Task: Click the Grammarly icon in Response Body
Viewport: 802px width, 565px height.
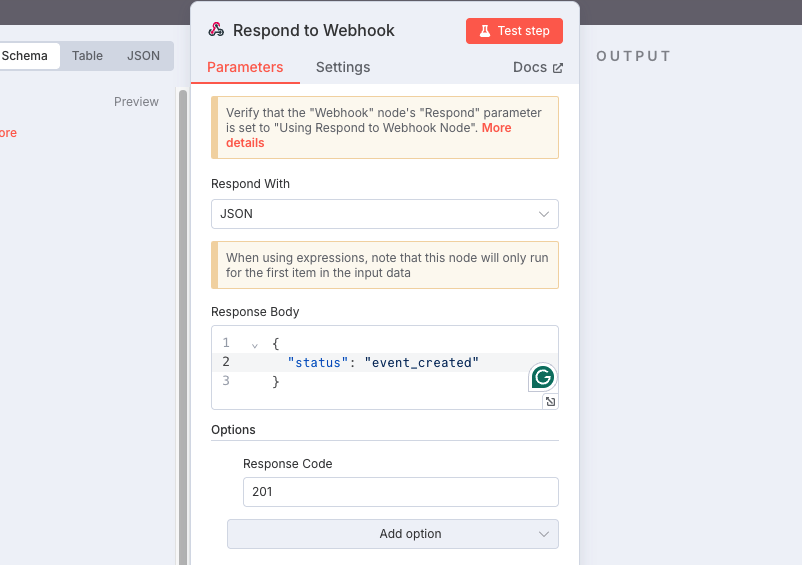Action: click(542, 377)
